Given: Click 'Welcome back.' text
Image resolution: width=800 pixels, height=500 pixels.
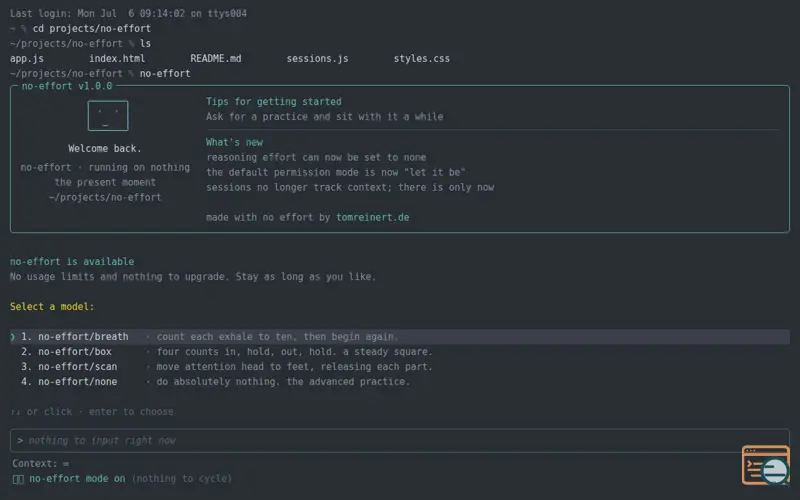Looking at the screenshot, I should tap(105, 148).
